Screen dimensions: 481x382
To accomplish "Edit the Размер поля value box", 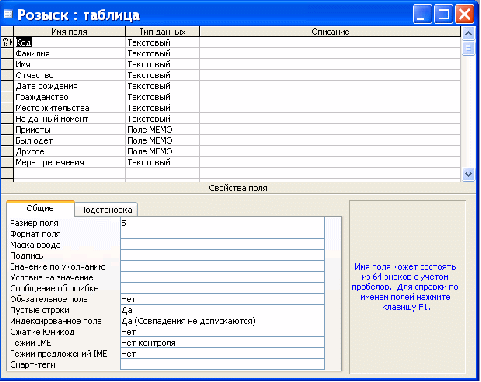I will click(x=222, y=223).
